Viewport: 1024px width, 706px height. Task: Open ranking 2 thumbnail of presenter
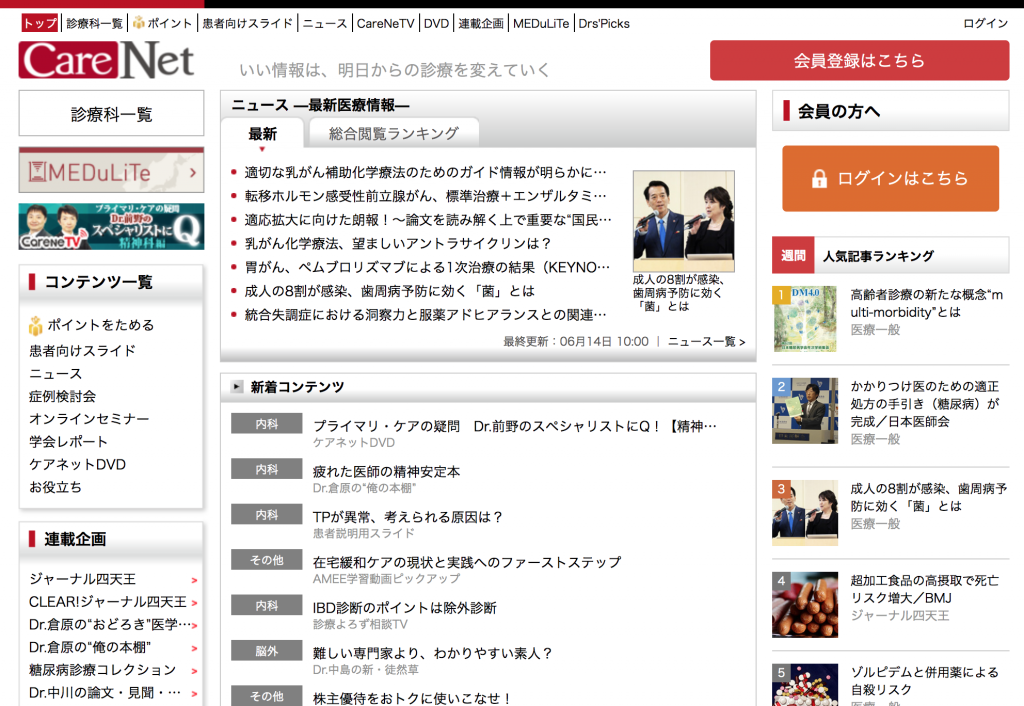805,411
